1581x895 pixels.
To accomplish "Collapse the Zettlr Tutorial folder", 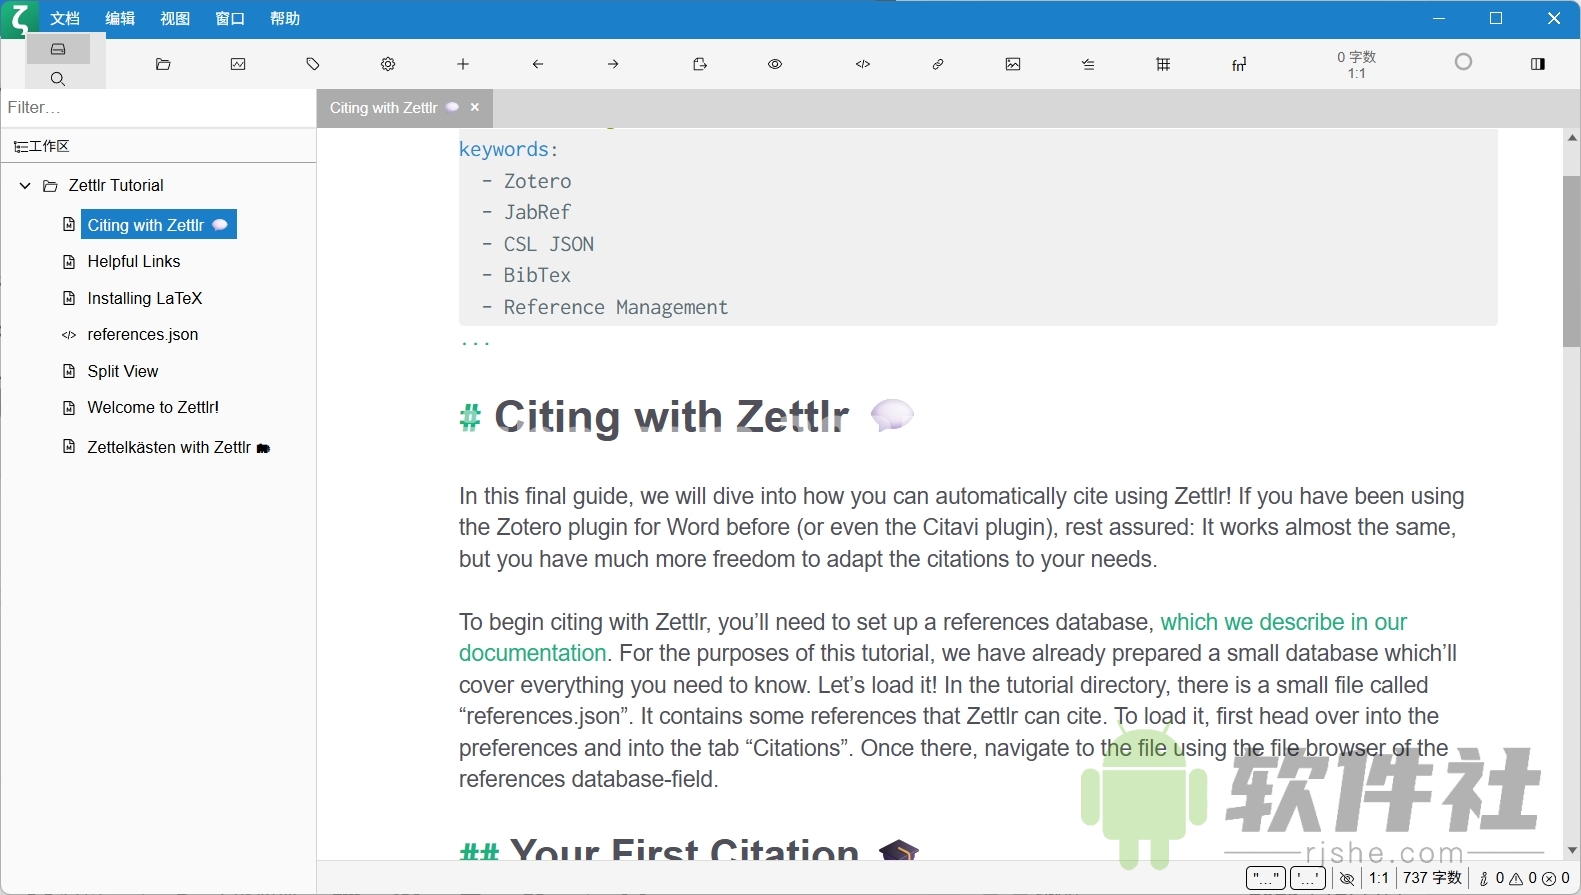I will [25, 185].
